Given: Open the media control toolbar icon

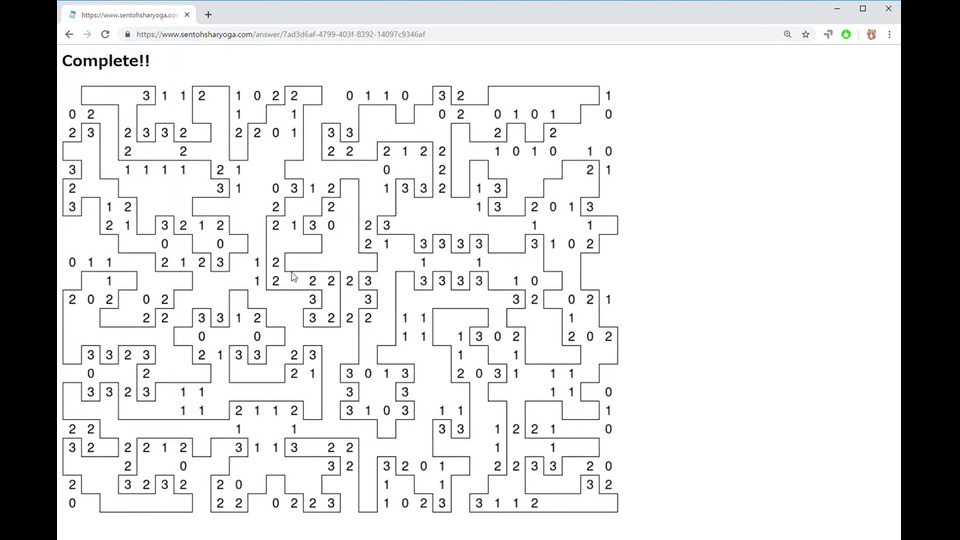Looking at the screenshot, I should pos(828,34).
